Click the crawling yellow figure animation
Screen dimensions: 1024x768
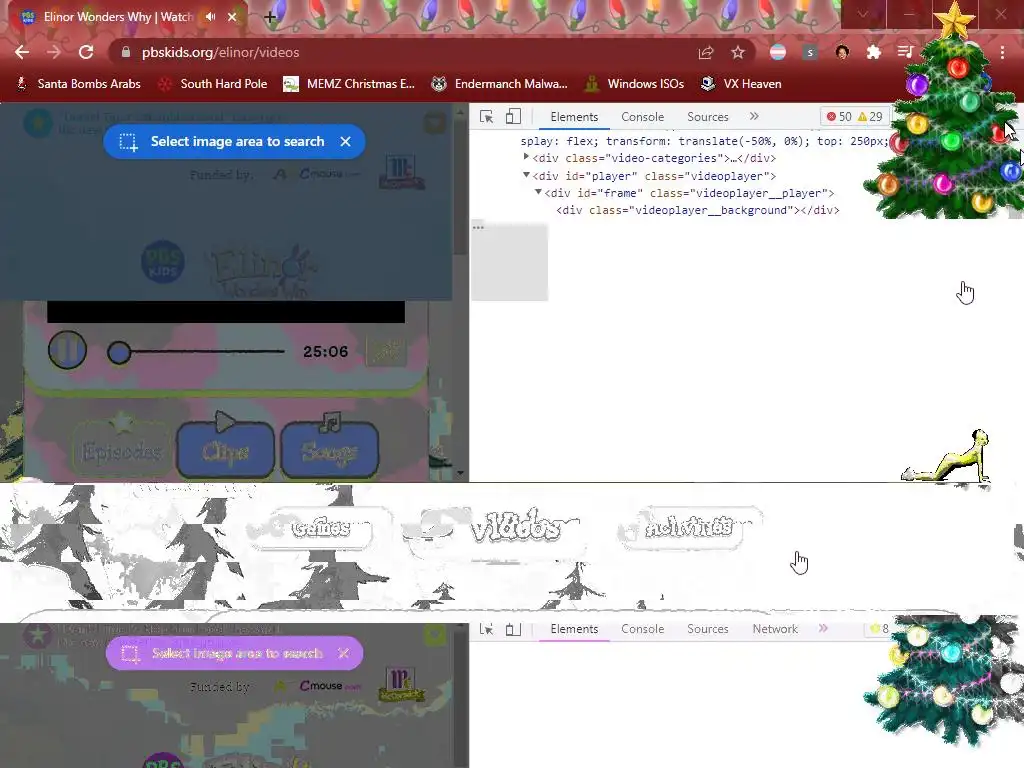click(947, 456)
